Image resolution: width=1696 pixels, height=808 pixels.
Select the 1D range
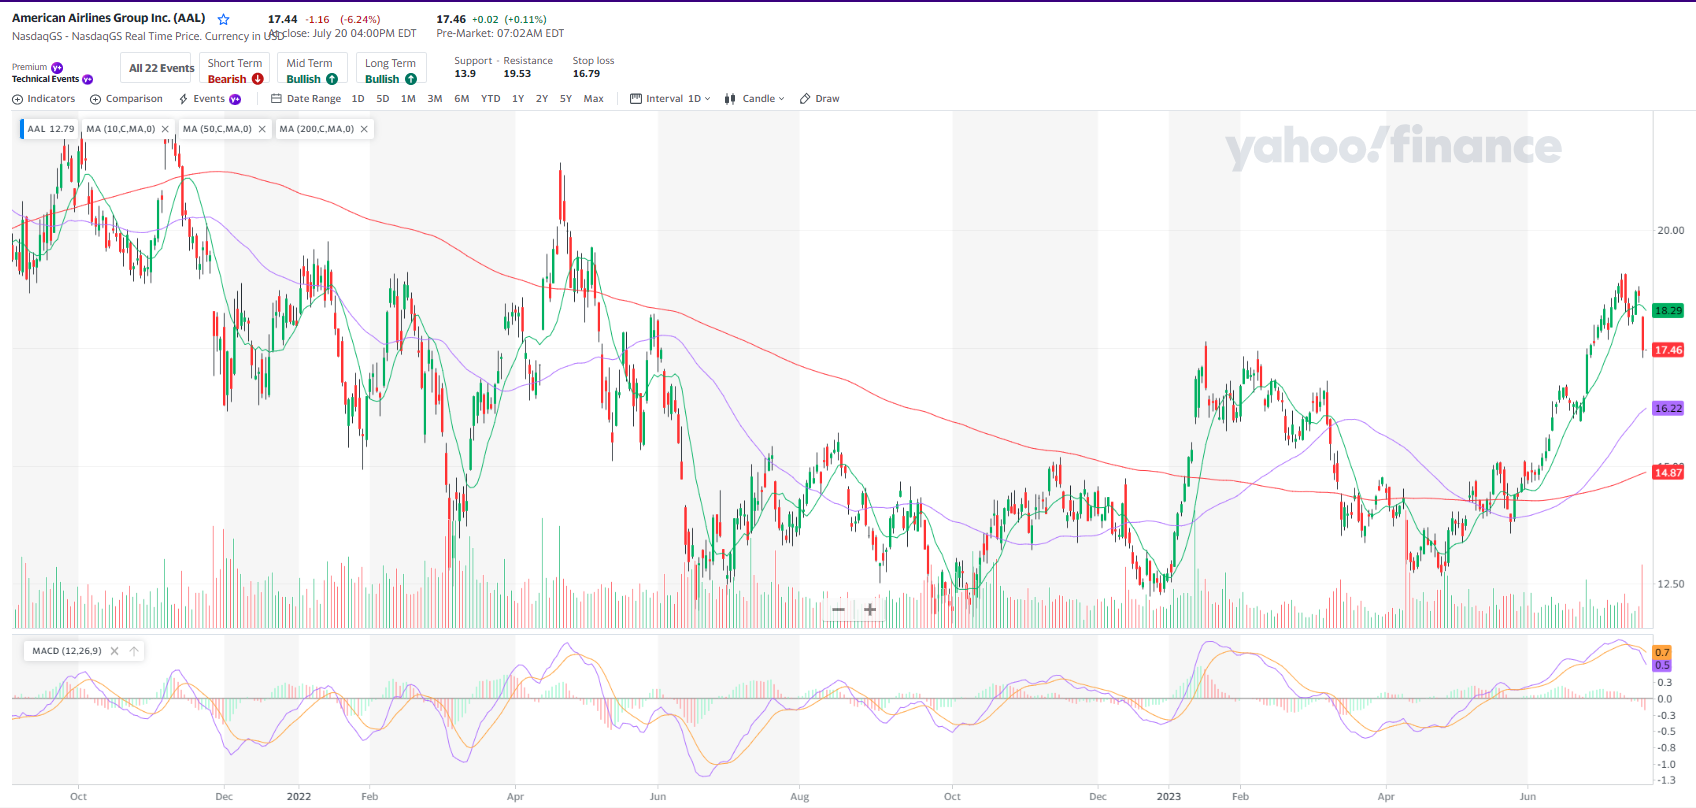tap(358, 99)
